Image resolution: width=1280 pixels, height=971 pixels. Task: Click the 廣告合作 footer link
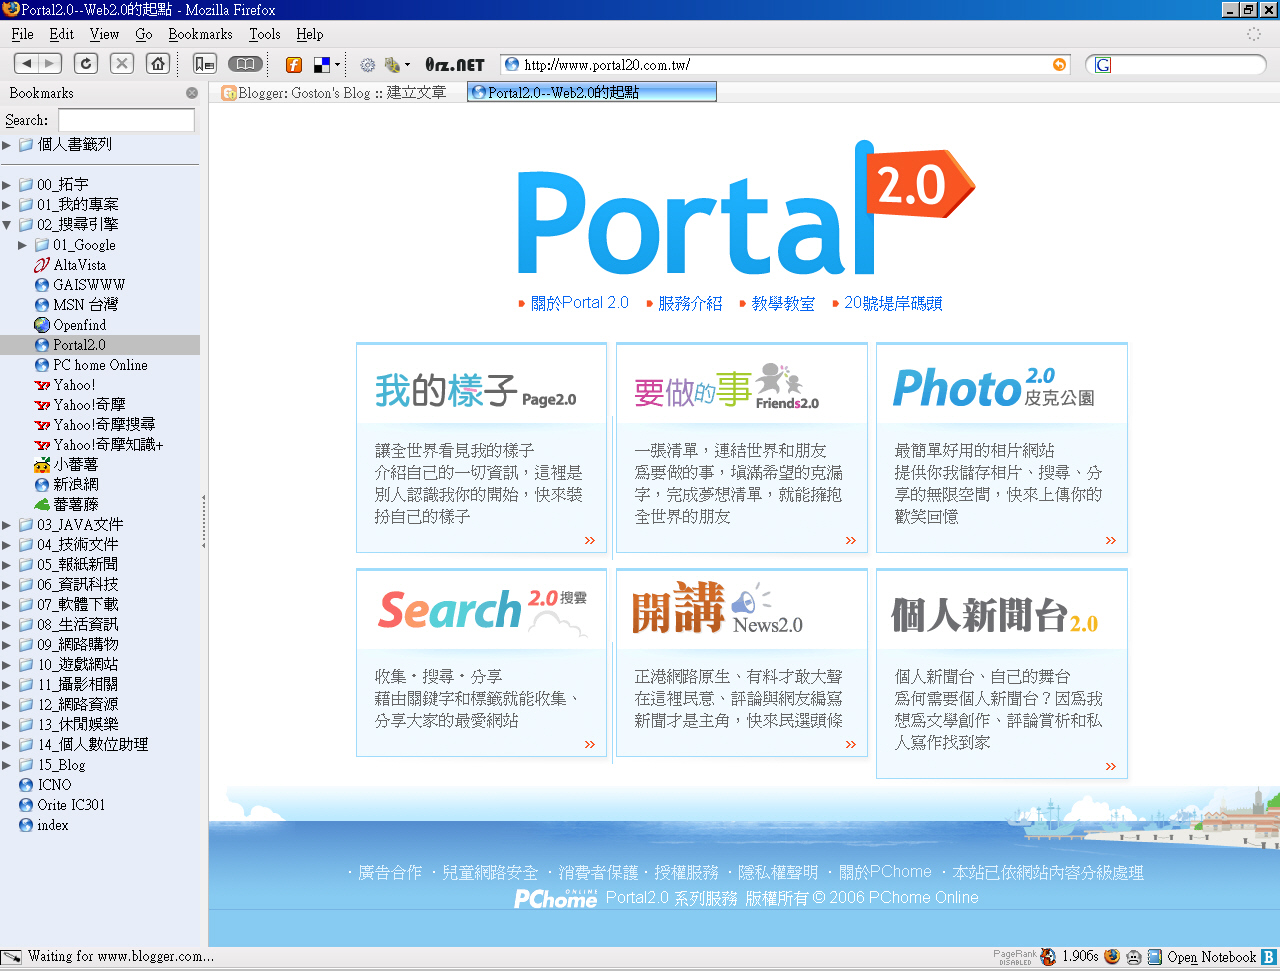tap(390, 873)
